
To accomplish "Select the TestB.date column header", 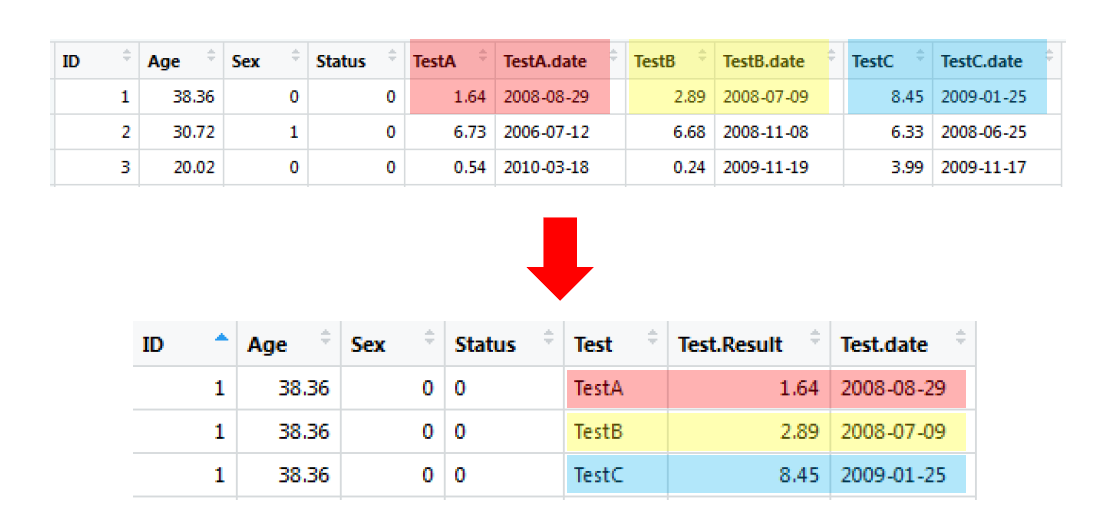I will click(x=764, y=61).
